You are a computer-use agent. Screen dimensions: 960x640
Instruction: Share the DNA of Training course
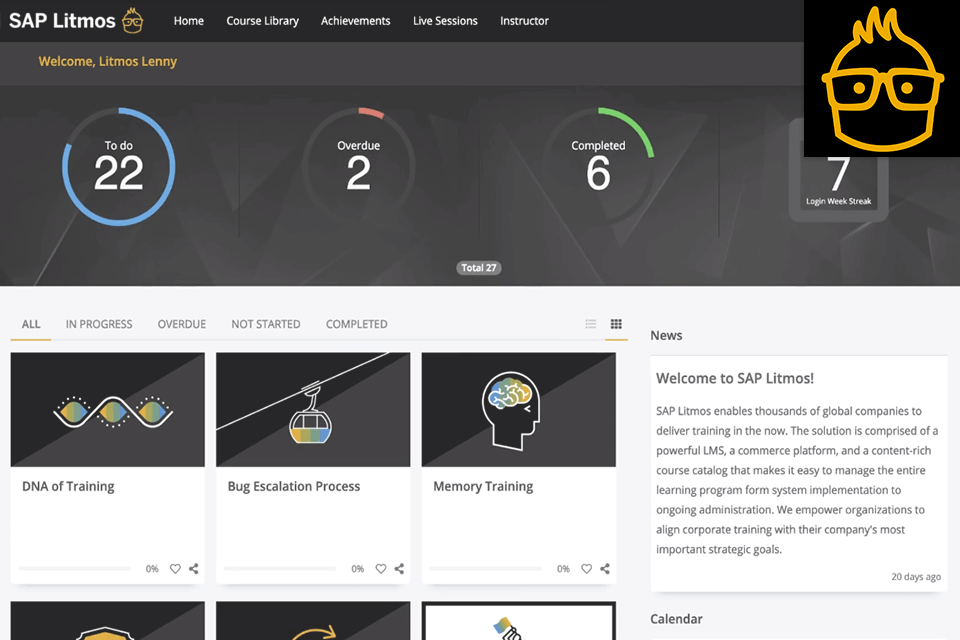pyautogui.click(x=193, y=569)
